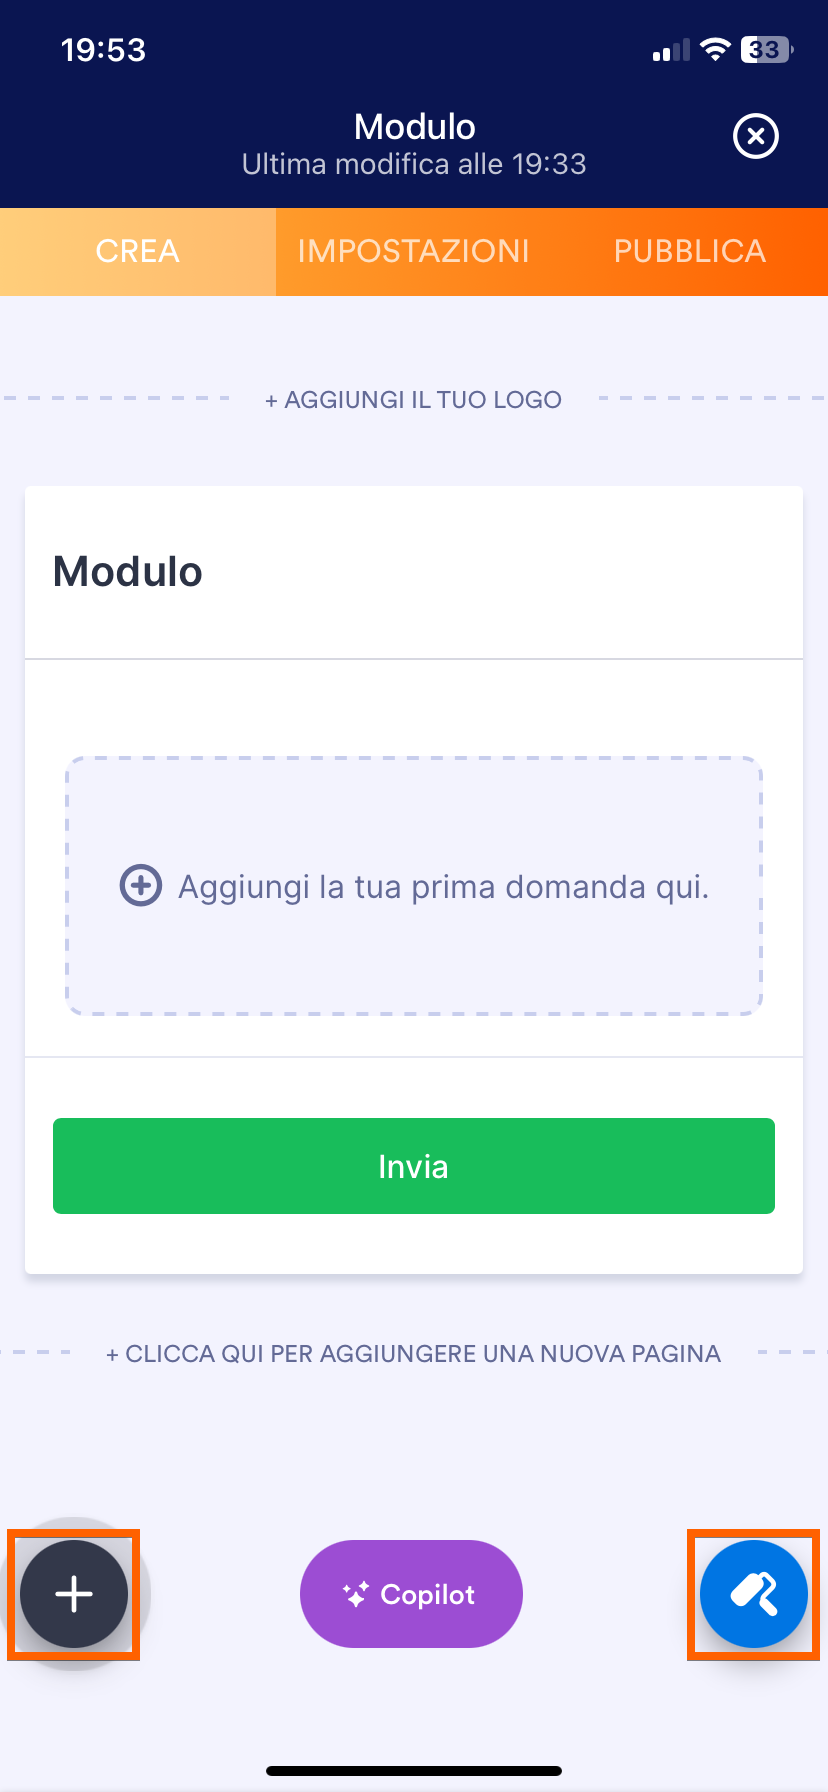
Task: Tap the battery indicator in status bar
Action: pyautogui.click(x=766, y=49)
